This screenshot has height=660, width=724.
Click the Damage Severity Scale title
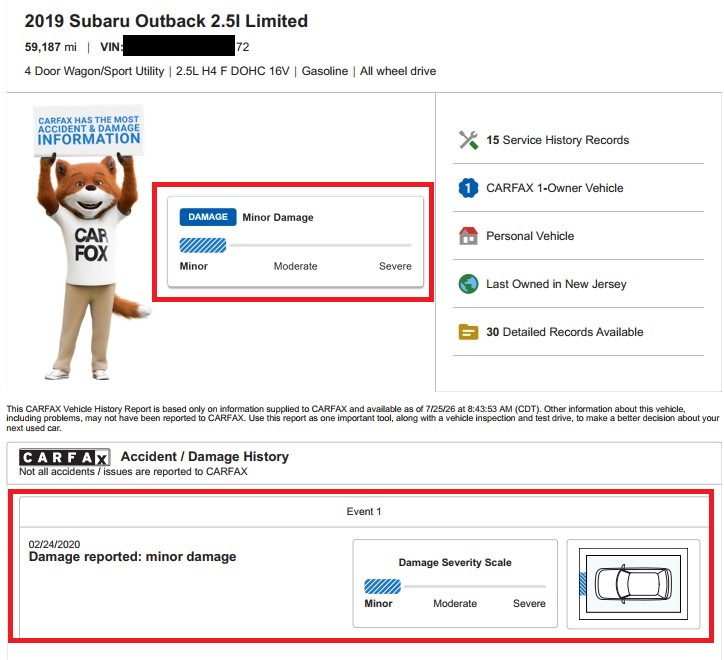tap(455, 563)
